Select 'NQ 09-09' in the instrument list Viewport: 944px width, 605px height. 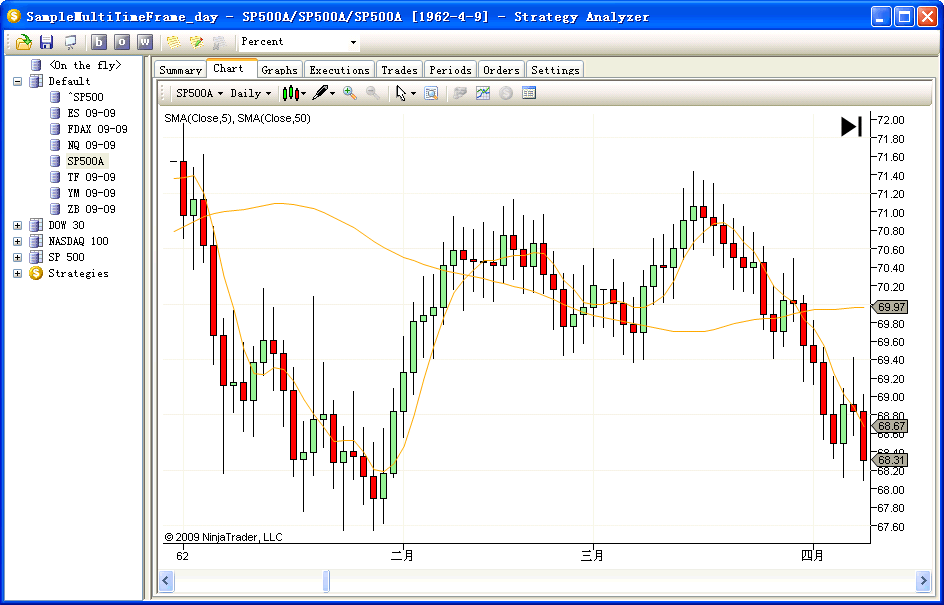pos(92,145)
